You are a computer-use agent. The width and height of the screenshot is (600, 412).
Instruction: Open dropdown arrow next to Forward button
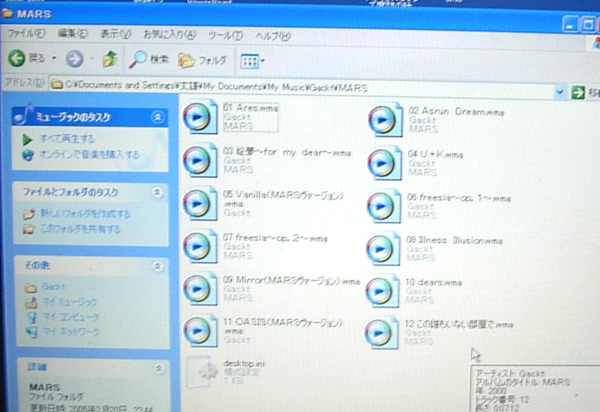coord(92,59)
